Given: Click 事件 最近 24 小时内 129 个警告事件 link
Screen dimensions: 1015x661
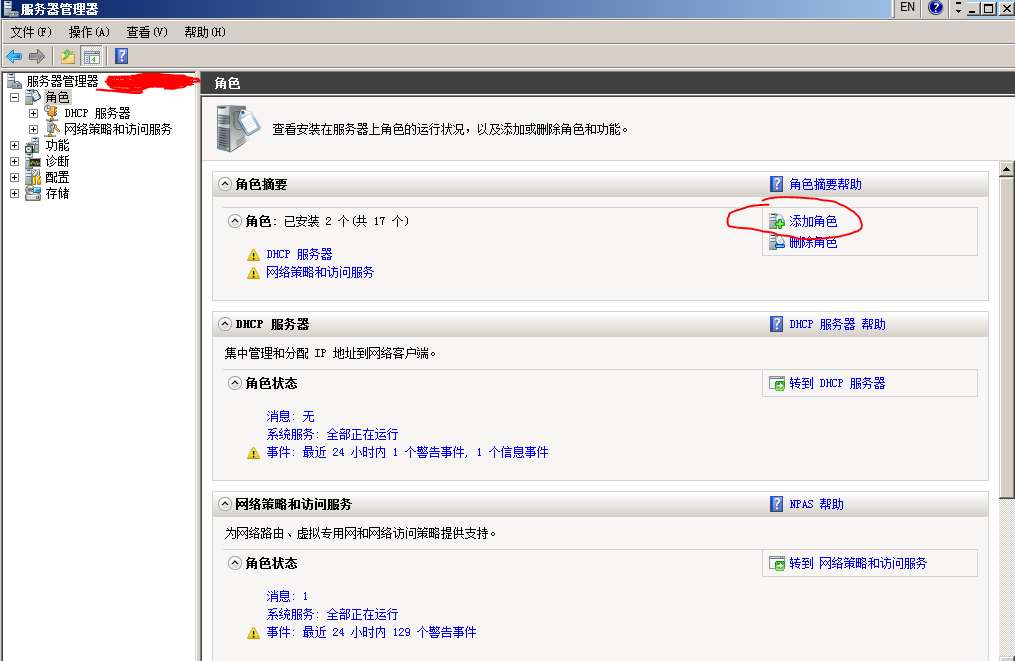Looking at the screenshot, I should point(371,633).
